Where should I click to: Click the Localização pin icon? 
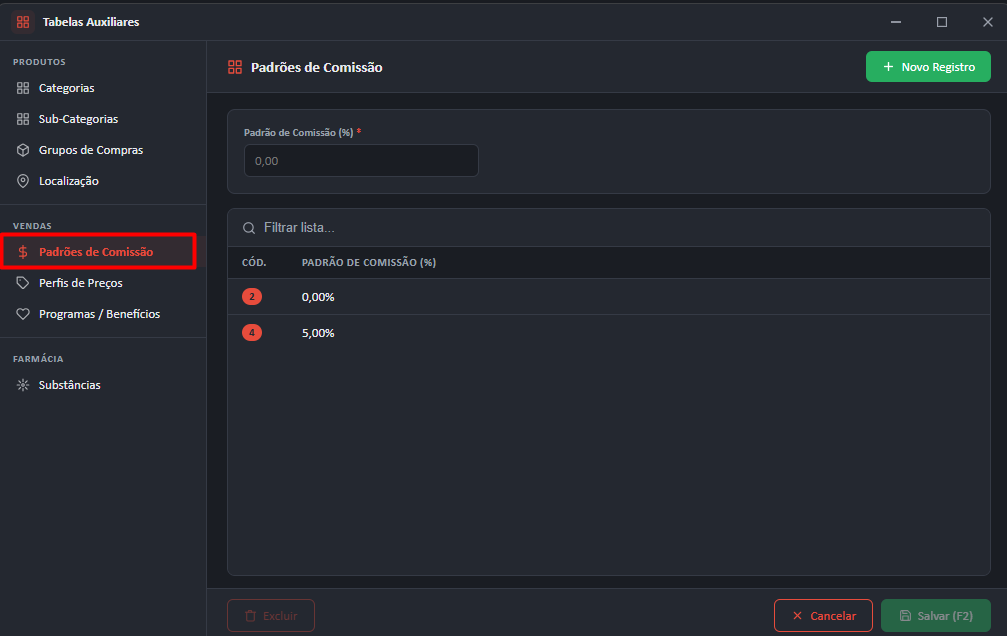[x=23, y=181]
